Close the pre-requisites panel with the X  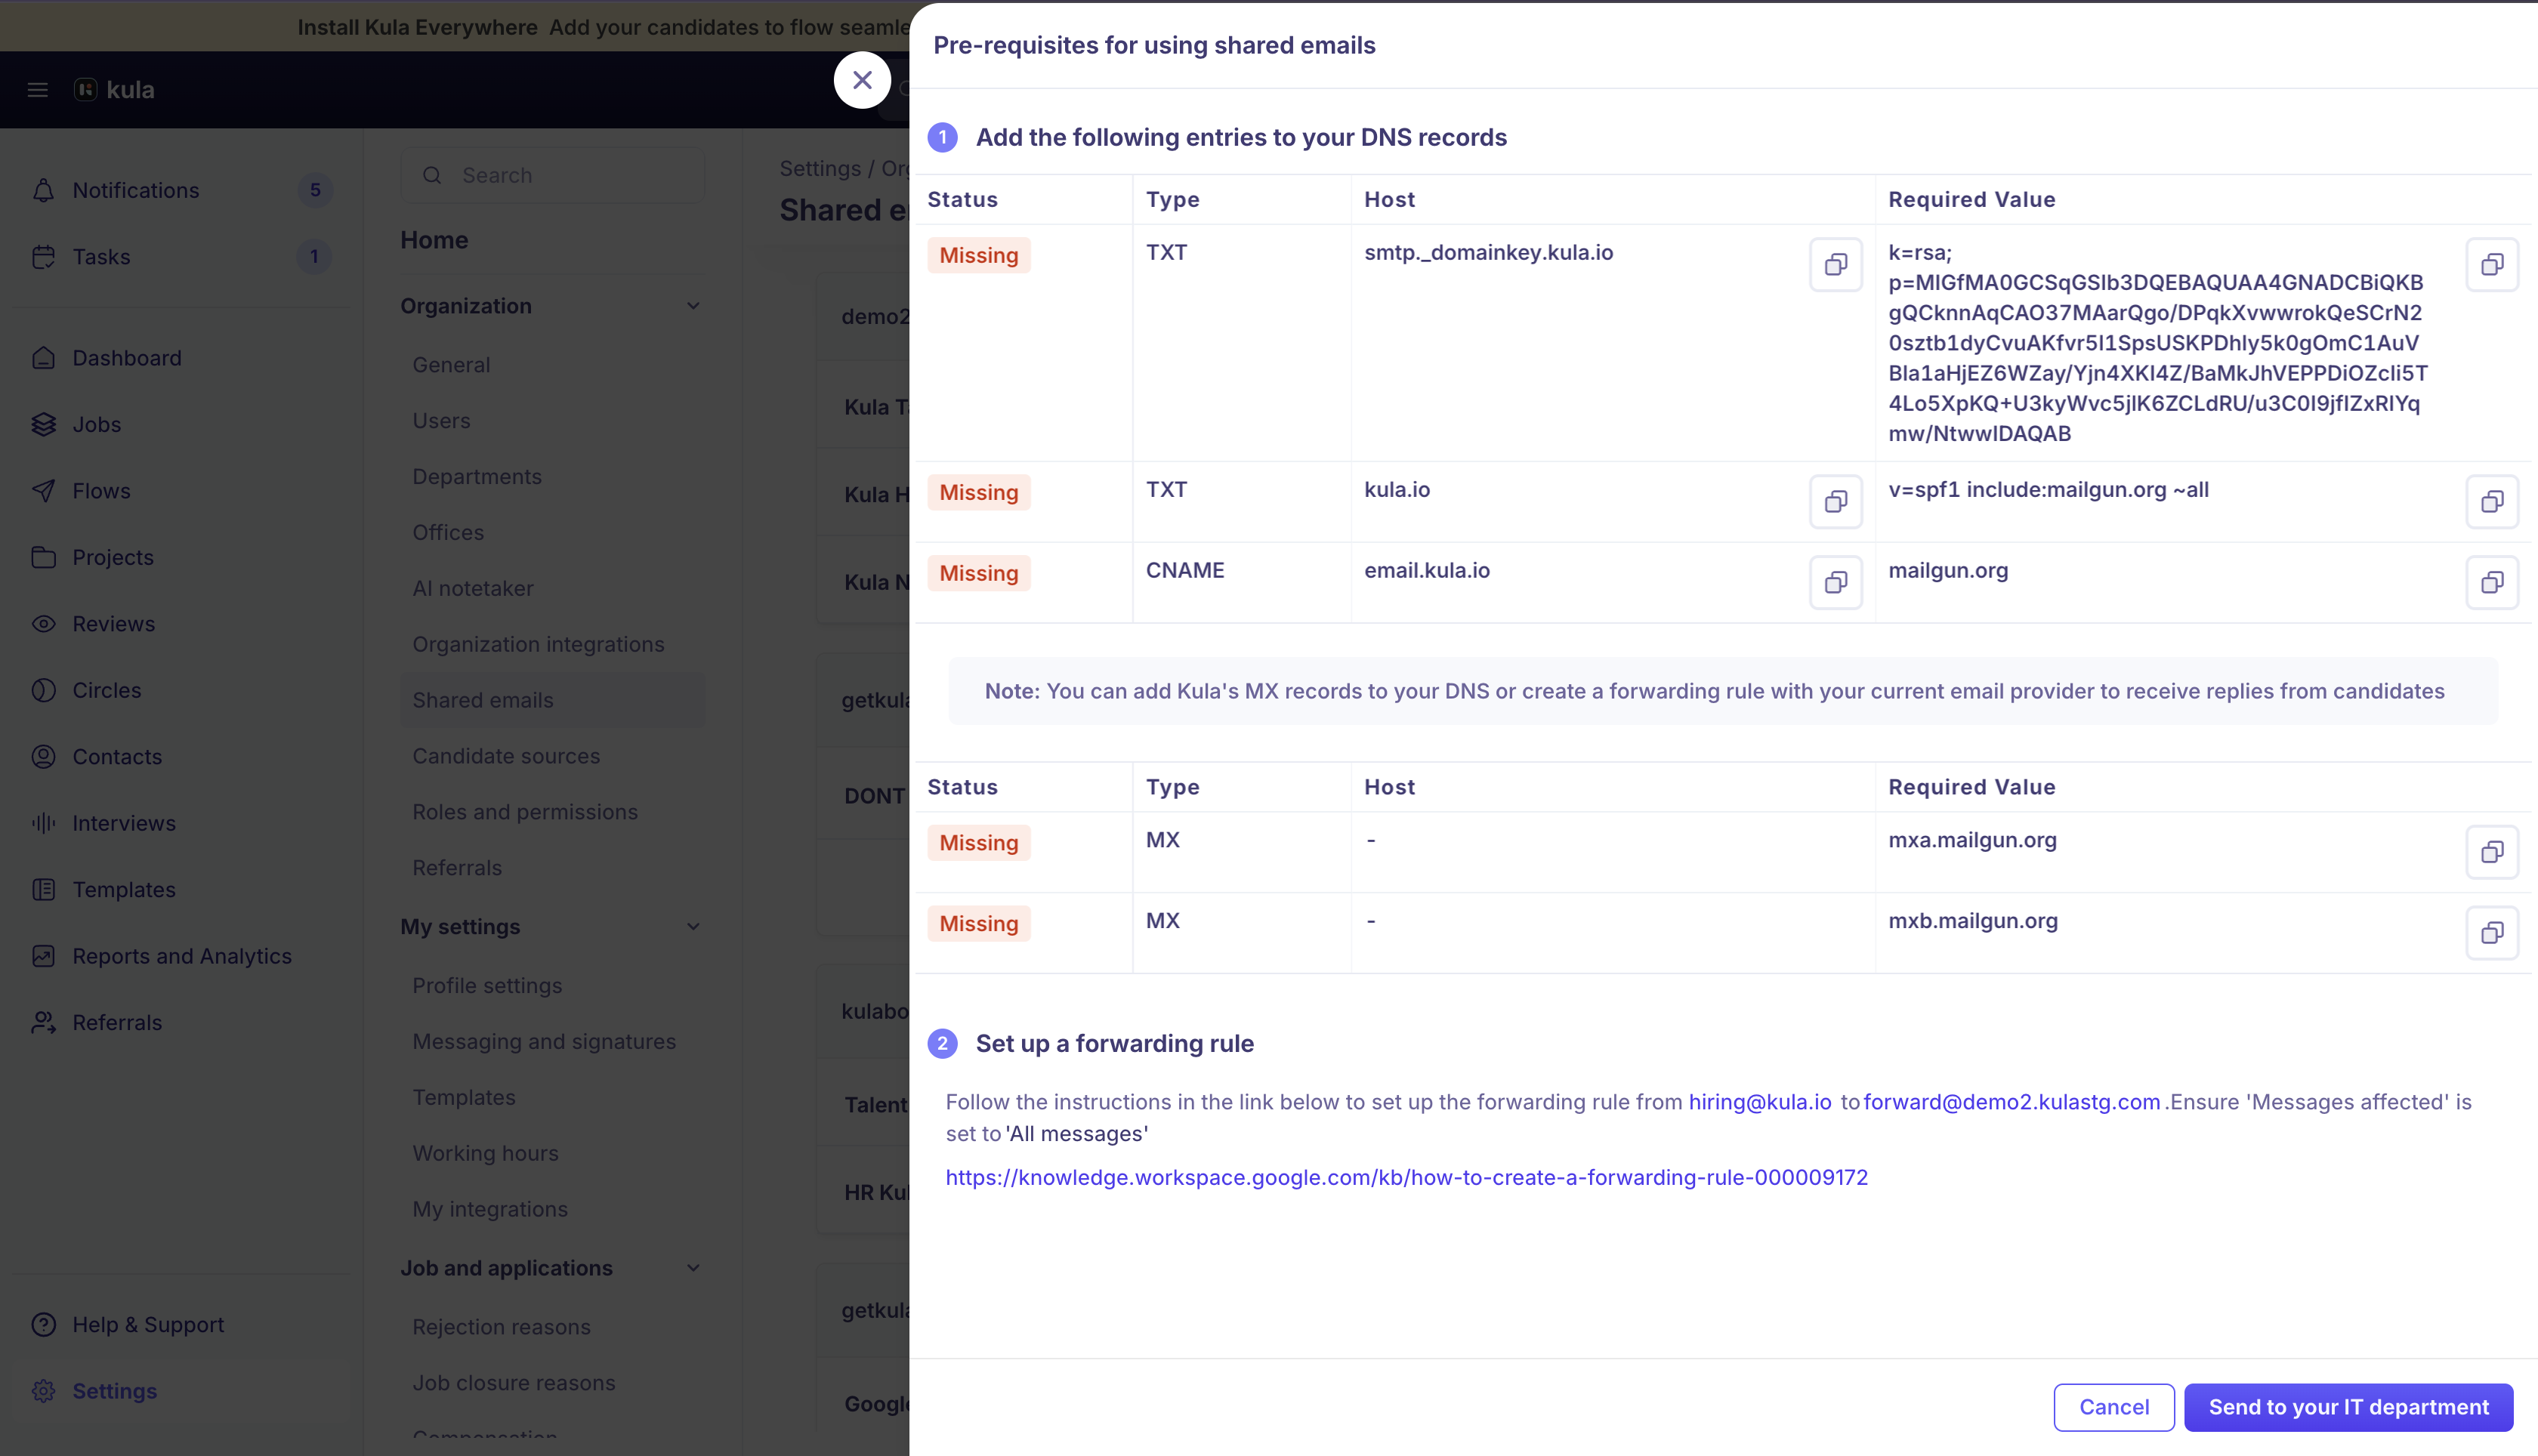[862, 80]
